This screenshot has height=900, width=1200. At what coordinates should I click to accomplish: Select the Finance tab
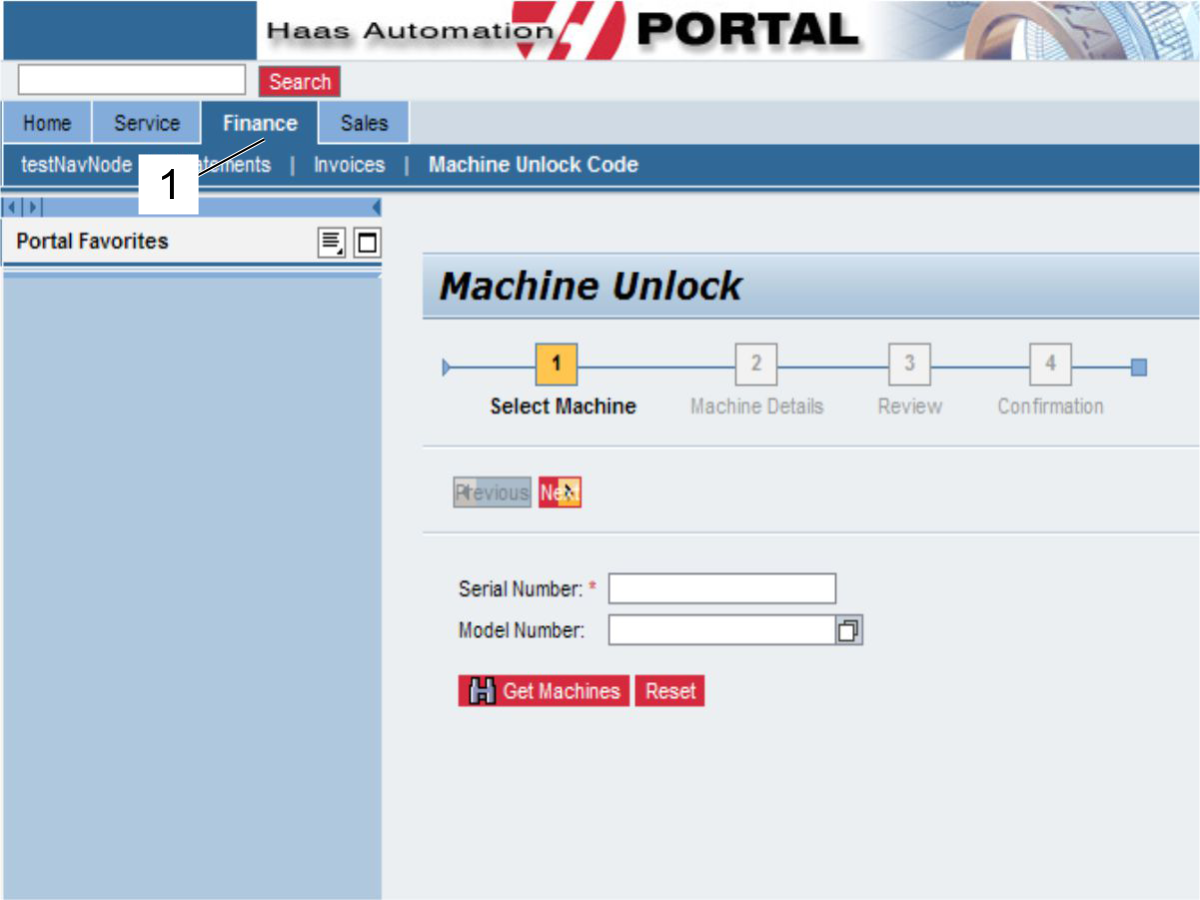pos(260,123)
